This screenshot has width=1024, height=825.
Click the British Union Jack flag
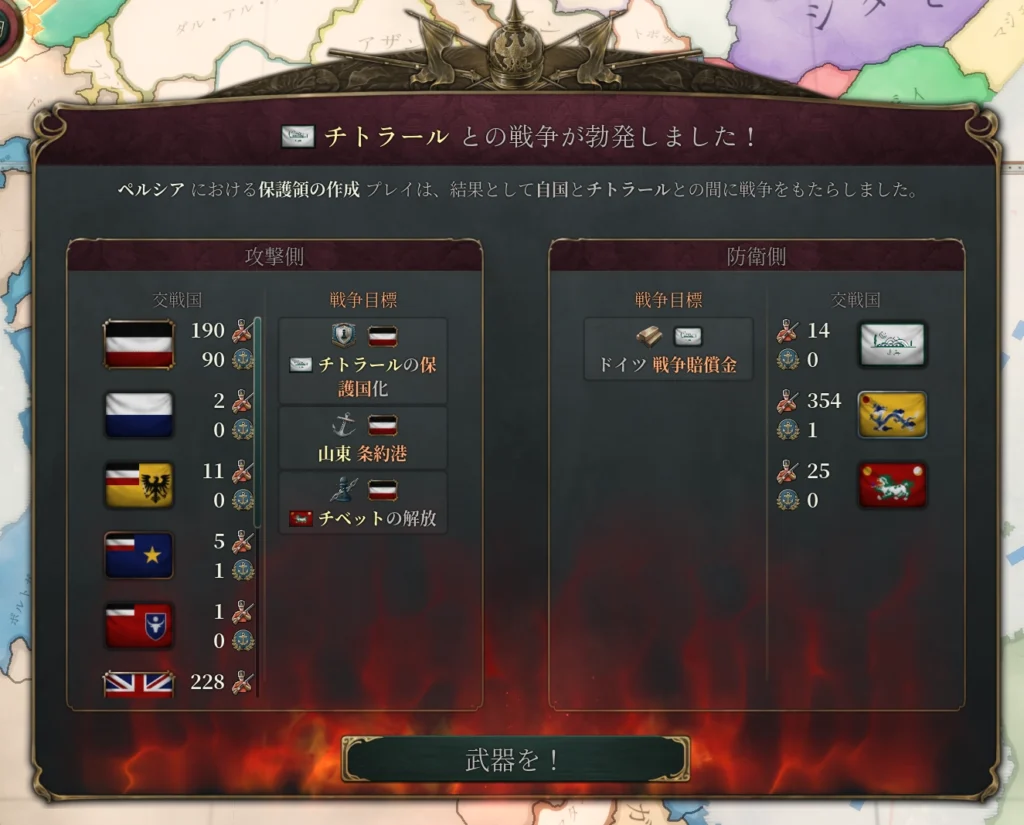pyautogui.click(x=139, y=684)
